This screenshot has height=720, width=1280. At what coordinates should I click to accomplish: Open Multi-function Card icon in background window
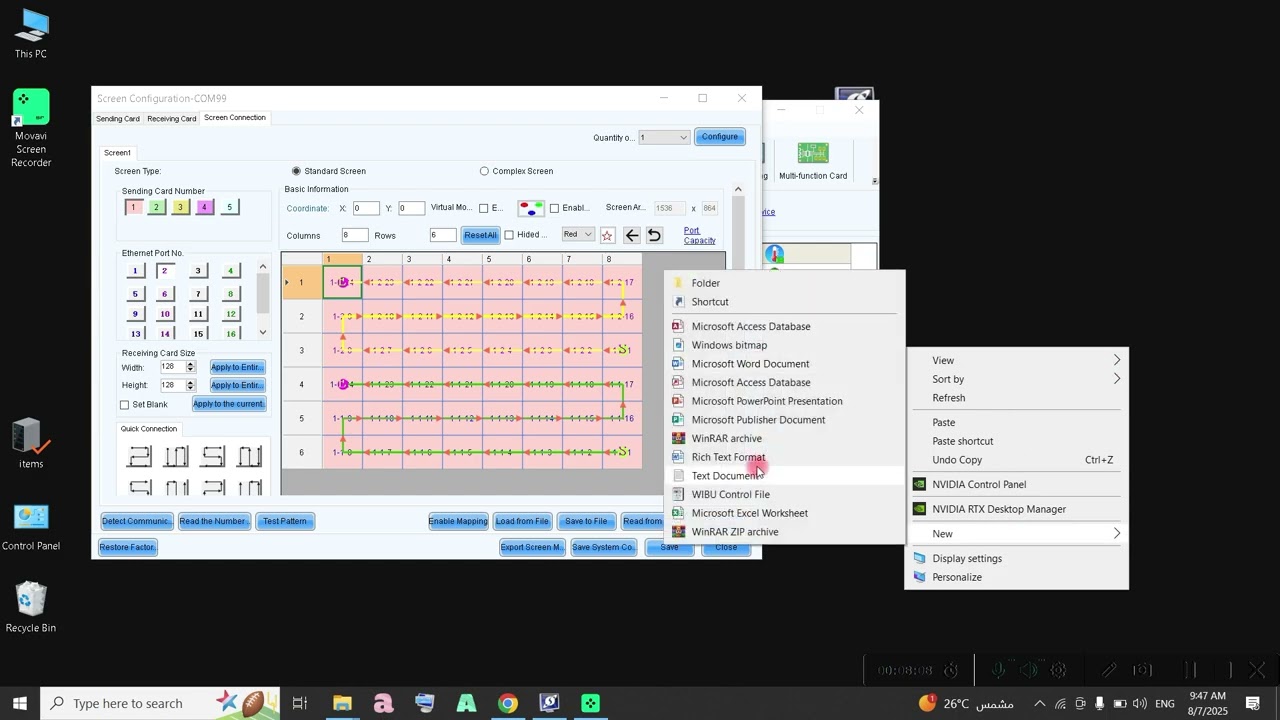point(813,160)
